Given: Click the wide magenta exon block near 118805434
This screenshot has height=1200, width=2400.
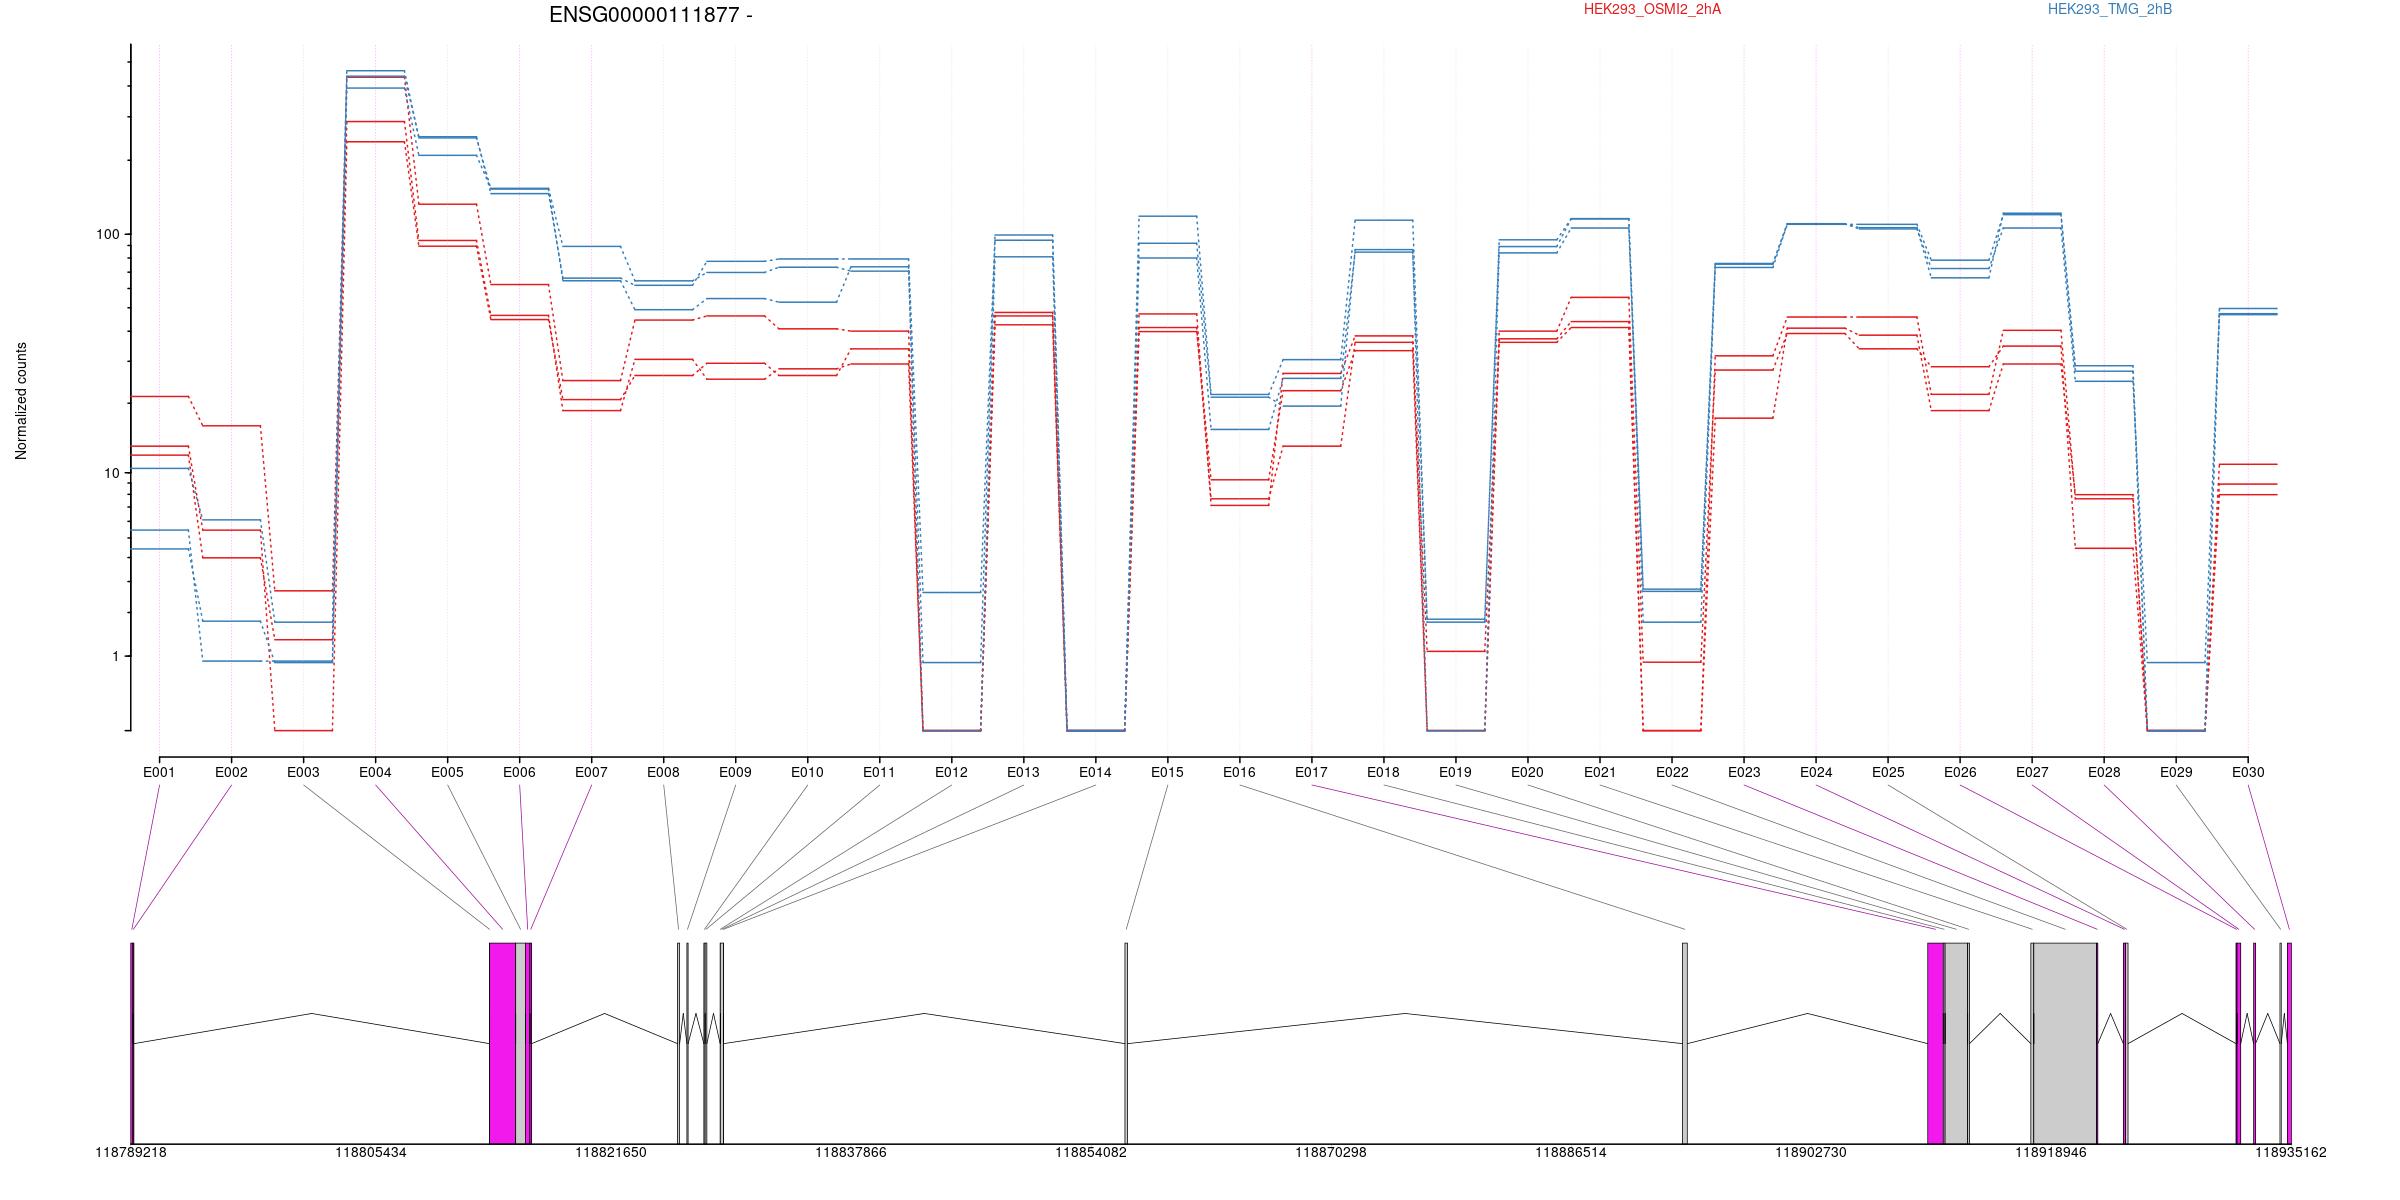Looking at the screenshot, I should point(503,1043).
